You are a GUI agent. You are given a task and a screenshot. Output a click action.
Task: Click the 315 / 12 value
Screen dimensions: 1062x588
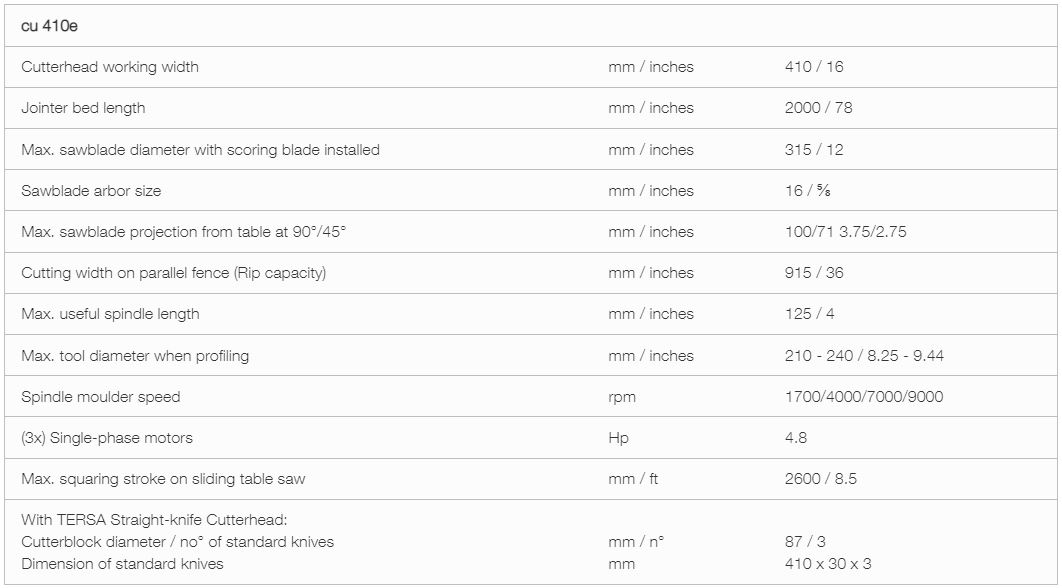814,150
